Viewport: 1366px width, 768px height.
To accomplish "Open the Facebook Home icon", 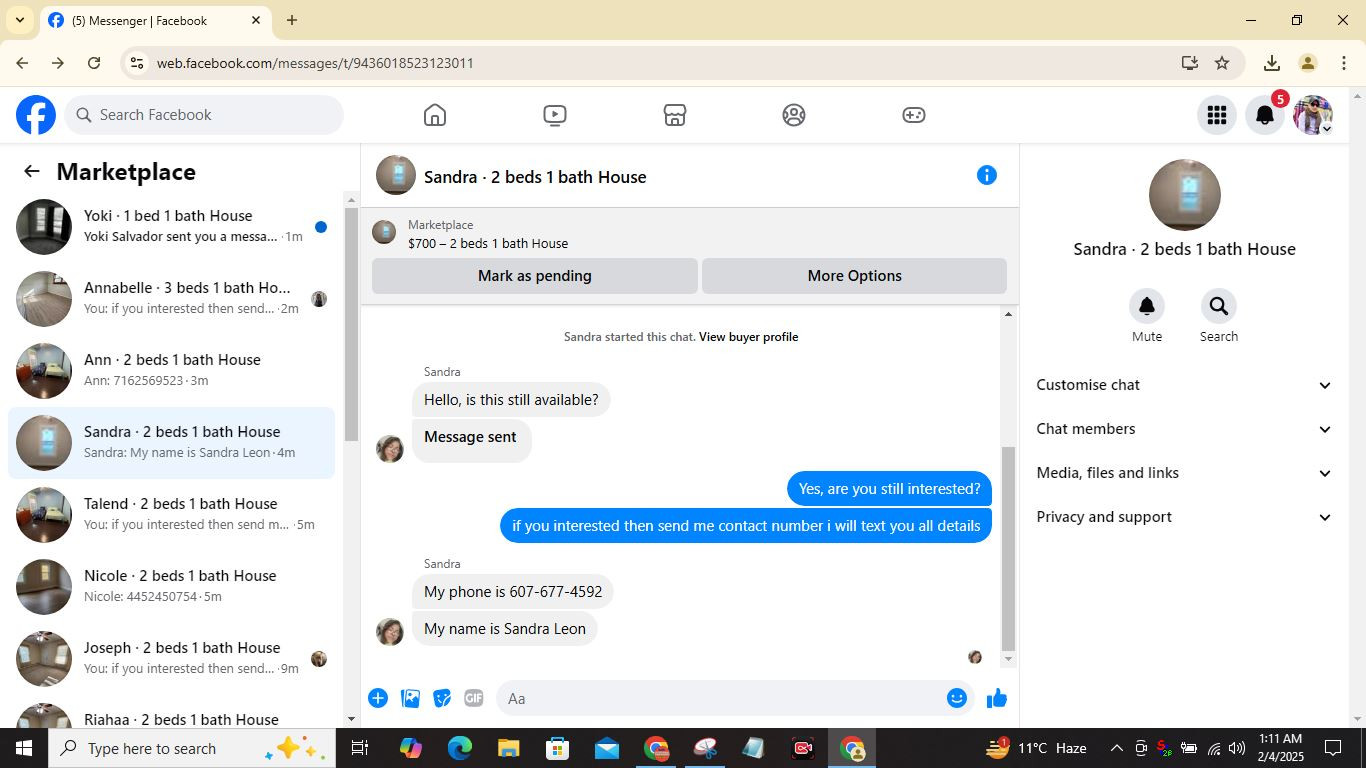I will coord(435,115).
